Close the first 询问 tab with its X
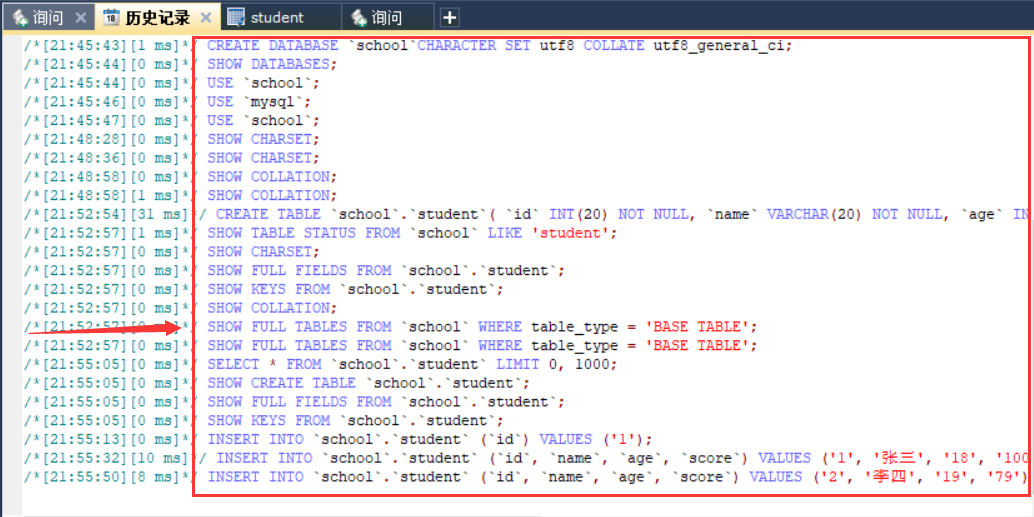The width and height of the screenshot is (1034, 517). tap(80, 18)
